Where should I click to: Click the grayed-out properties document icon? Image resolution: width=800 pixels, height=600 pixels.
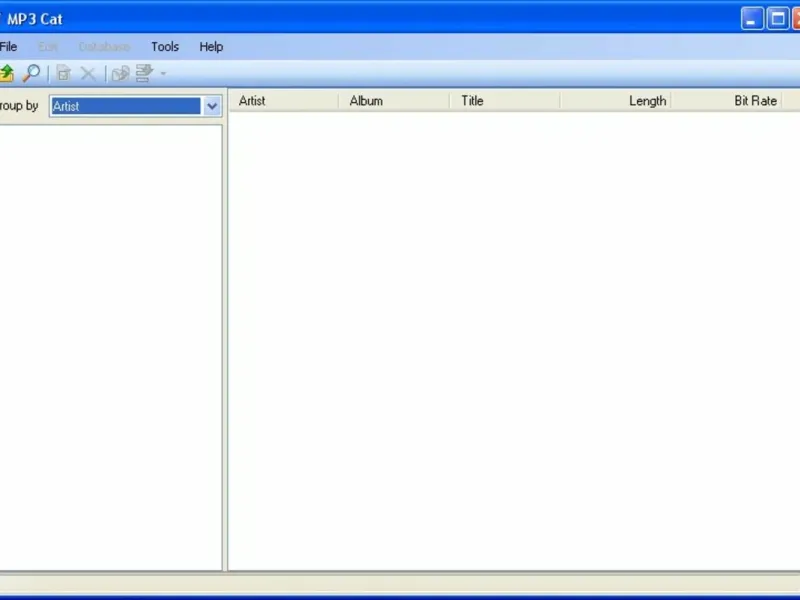[64, 73]
